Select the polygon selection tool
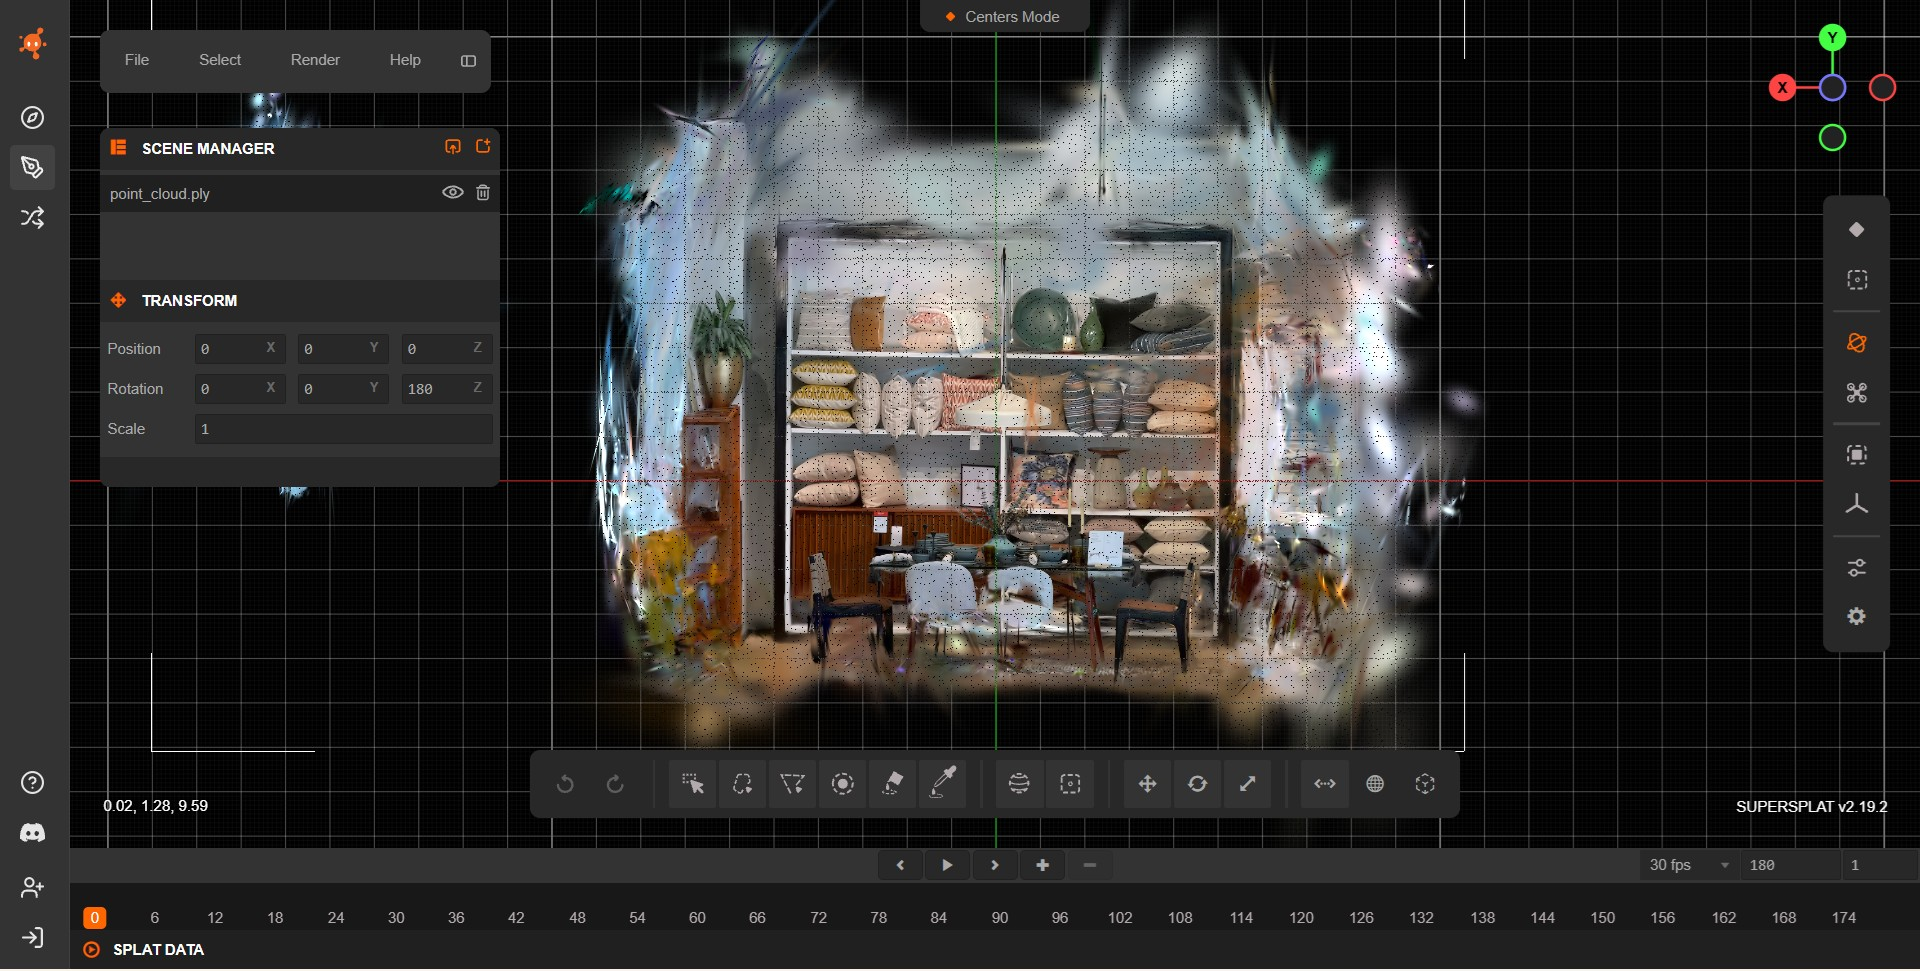The width and height of the screenshot is (1920, 971). 792,785
